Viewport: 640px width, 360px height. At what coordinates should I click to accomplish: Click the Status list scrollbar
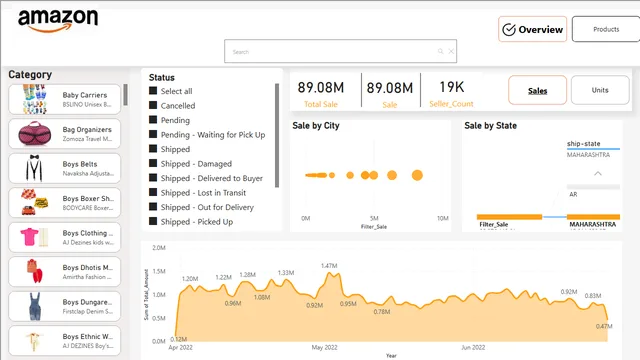[x=277, y=136]
